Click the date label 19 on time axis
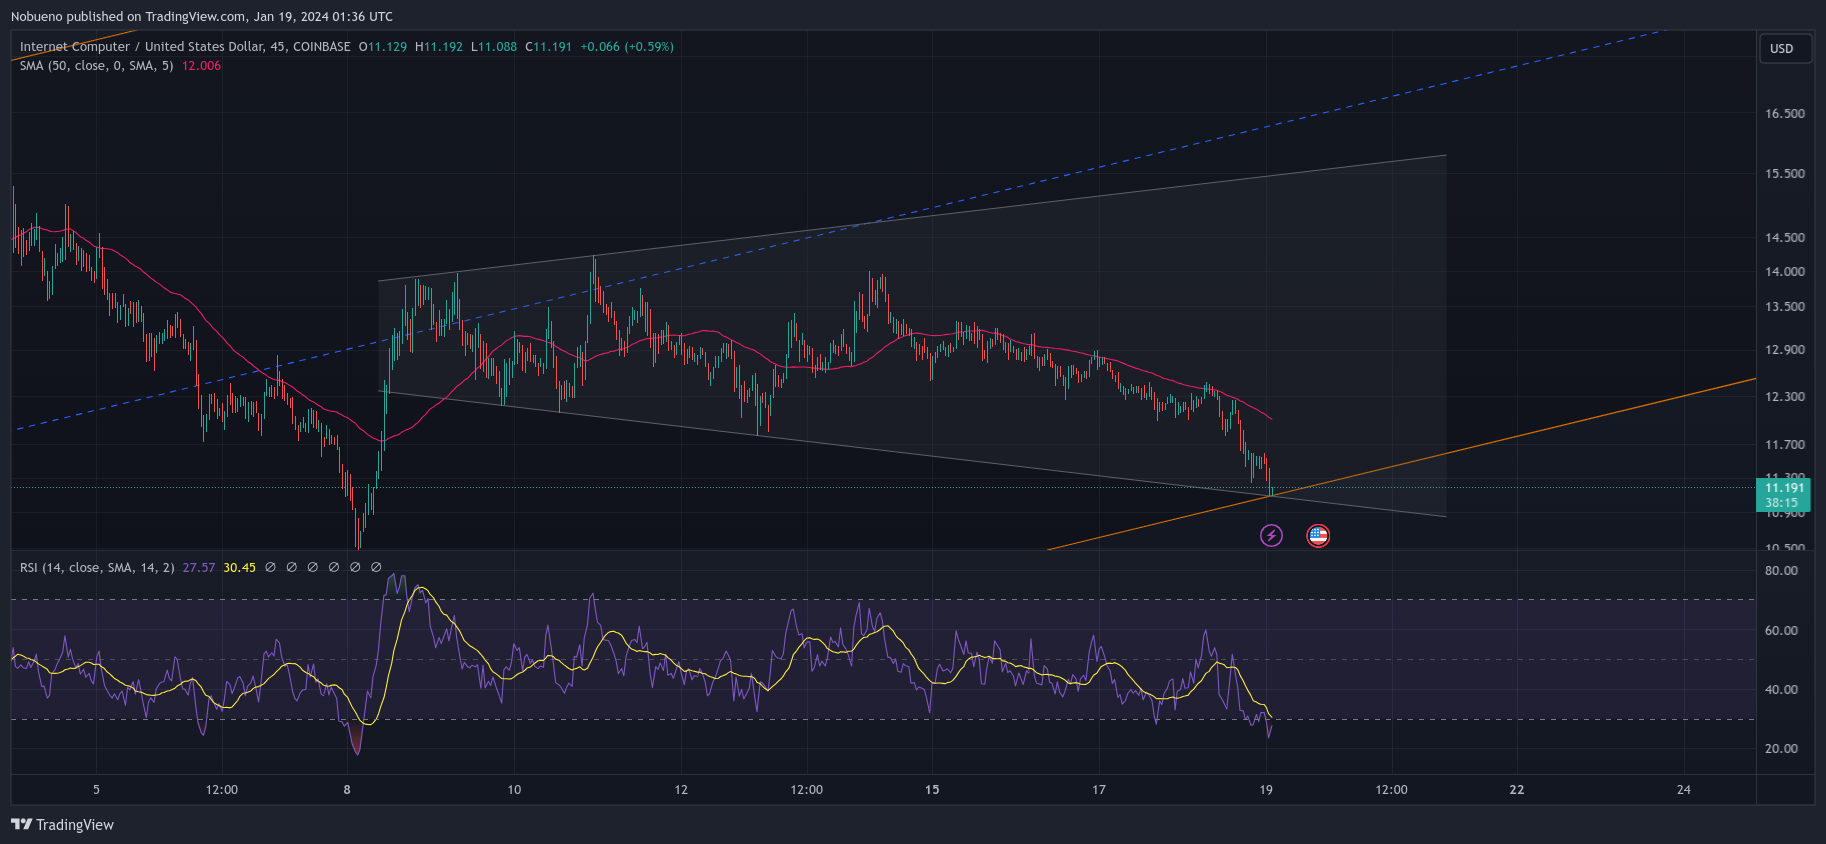This screenshot has width=1826, height=844. [1266, 790]
